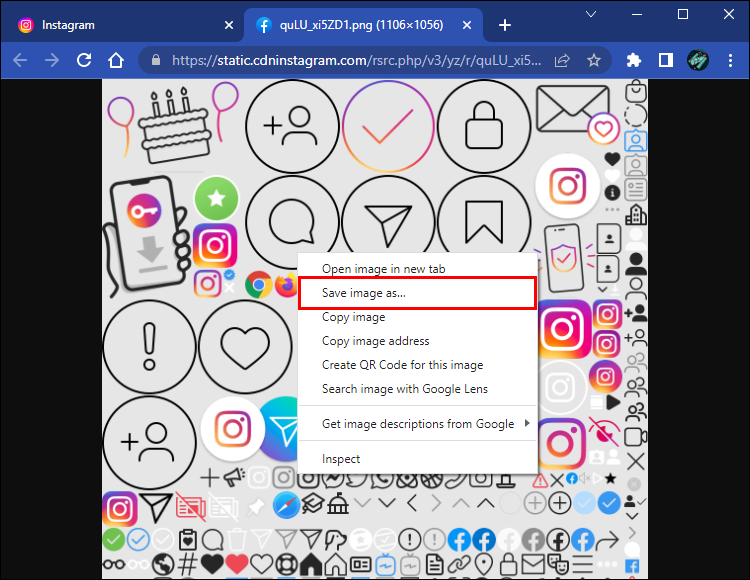Share this page via share icon
The height and width of the screenshot is (580, 750).
[562, 60]
